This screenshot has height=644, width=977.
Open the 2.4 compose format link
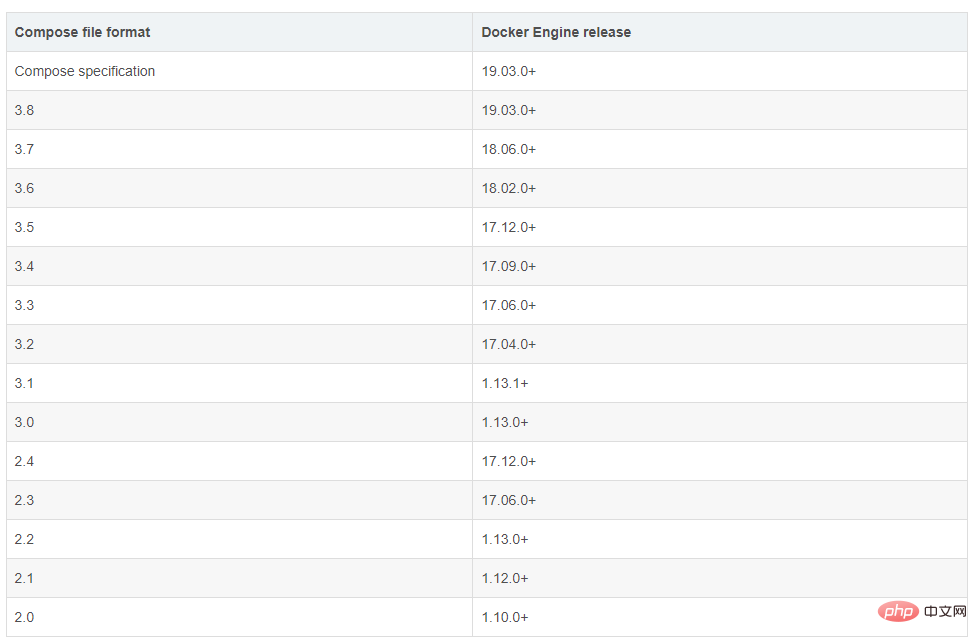pos(24,461)
